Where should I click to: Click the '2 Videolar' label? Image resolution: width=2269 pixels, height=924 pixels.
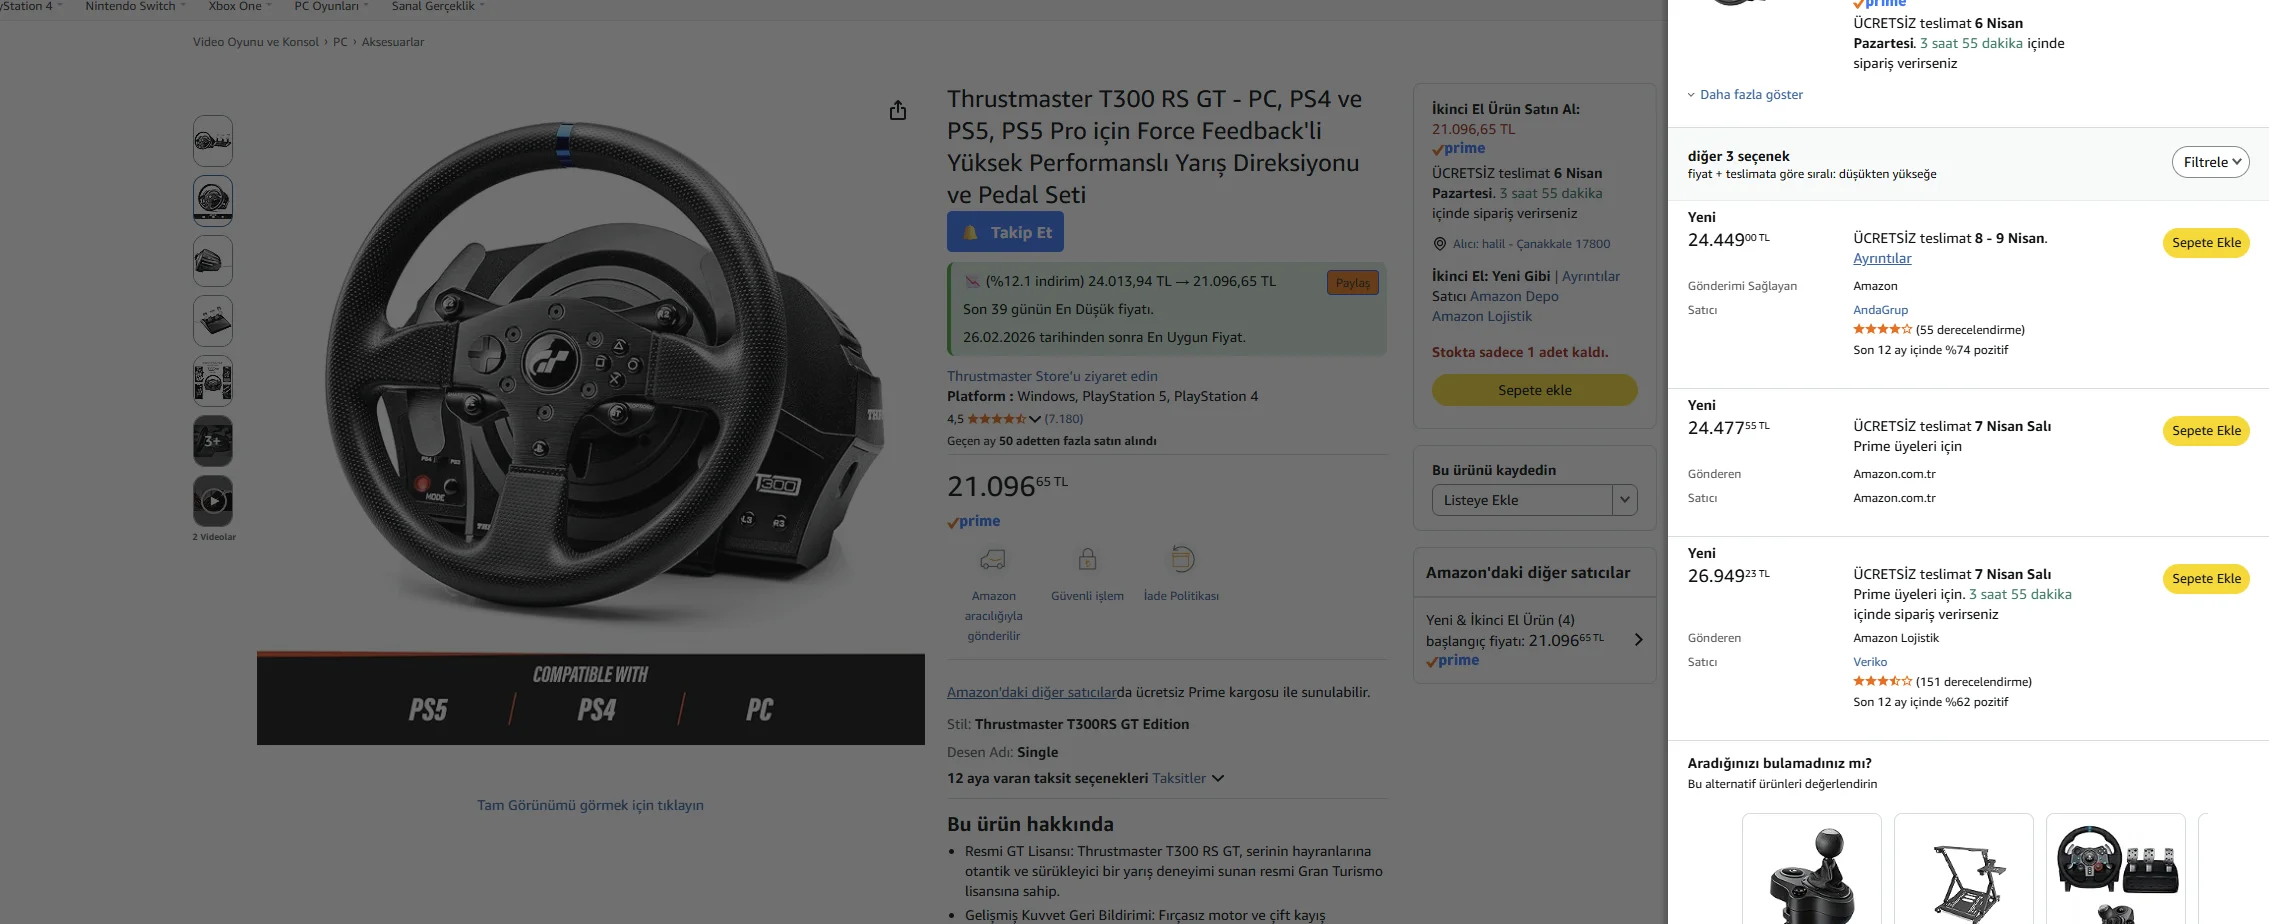pos(214,537)
